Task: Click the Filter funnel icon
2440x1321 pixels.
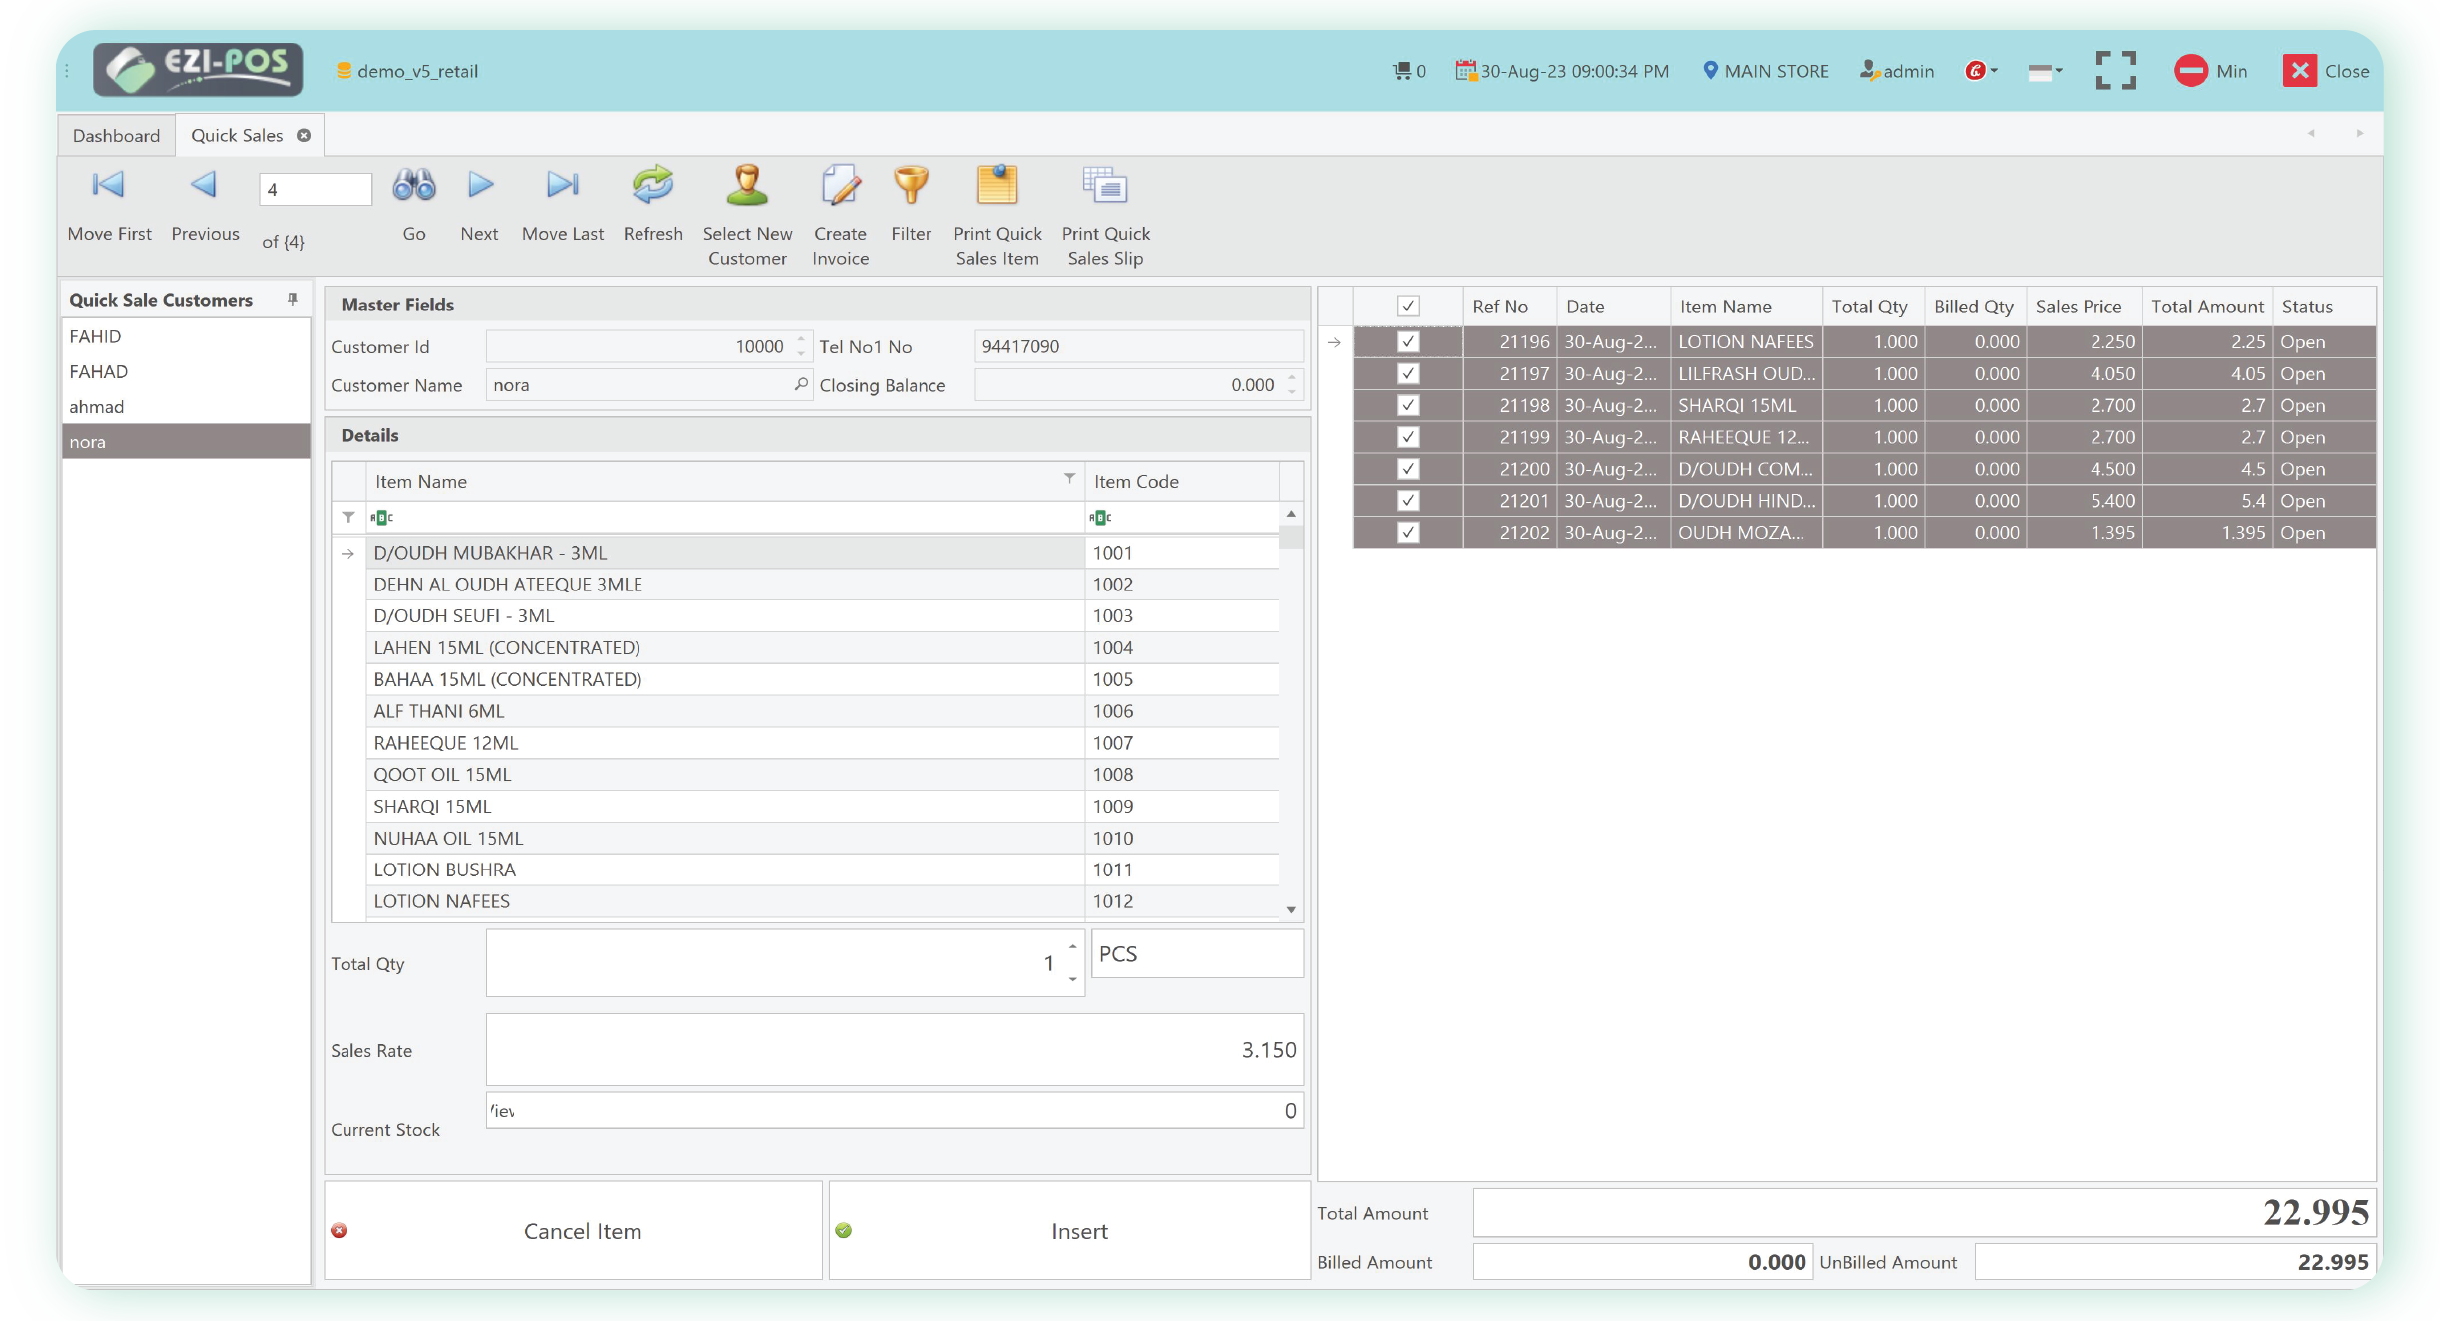Action: pyautogui.click(x=910, y=186)
